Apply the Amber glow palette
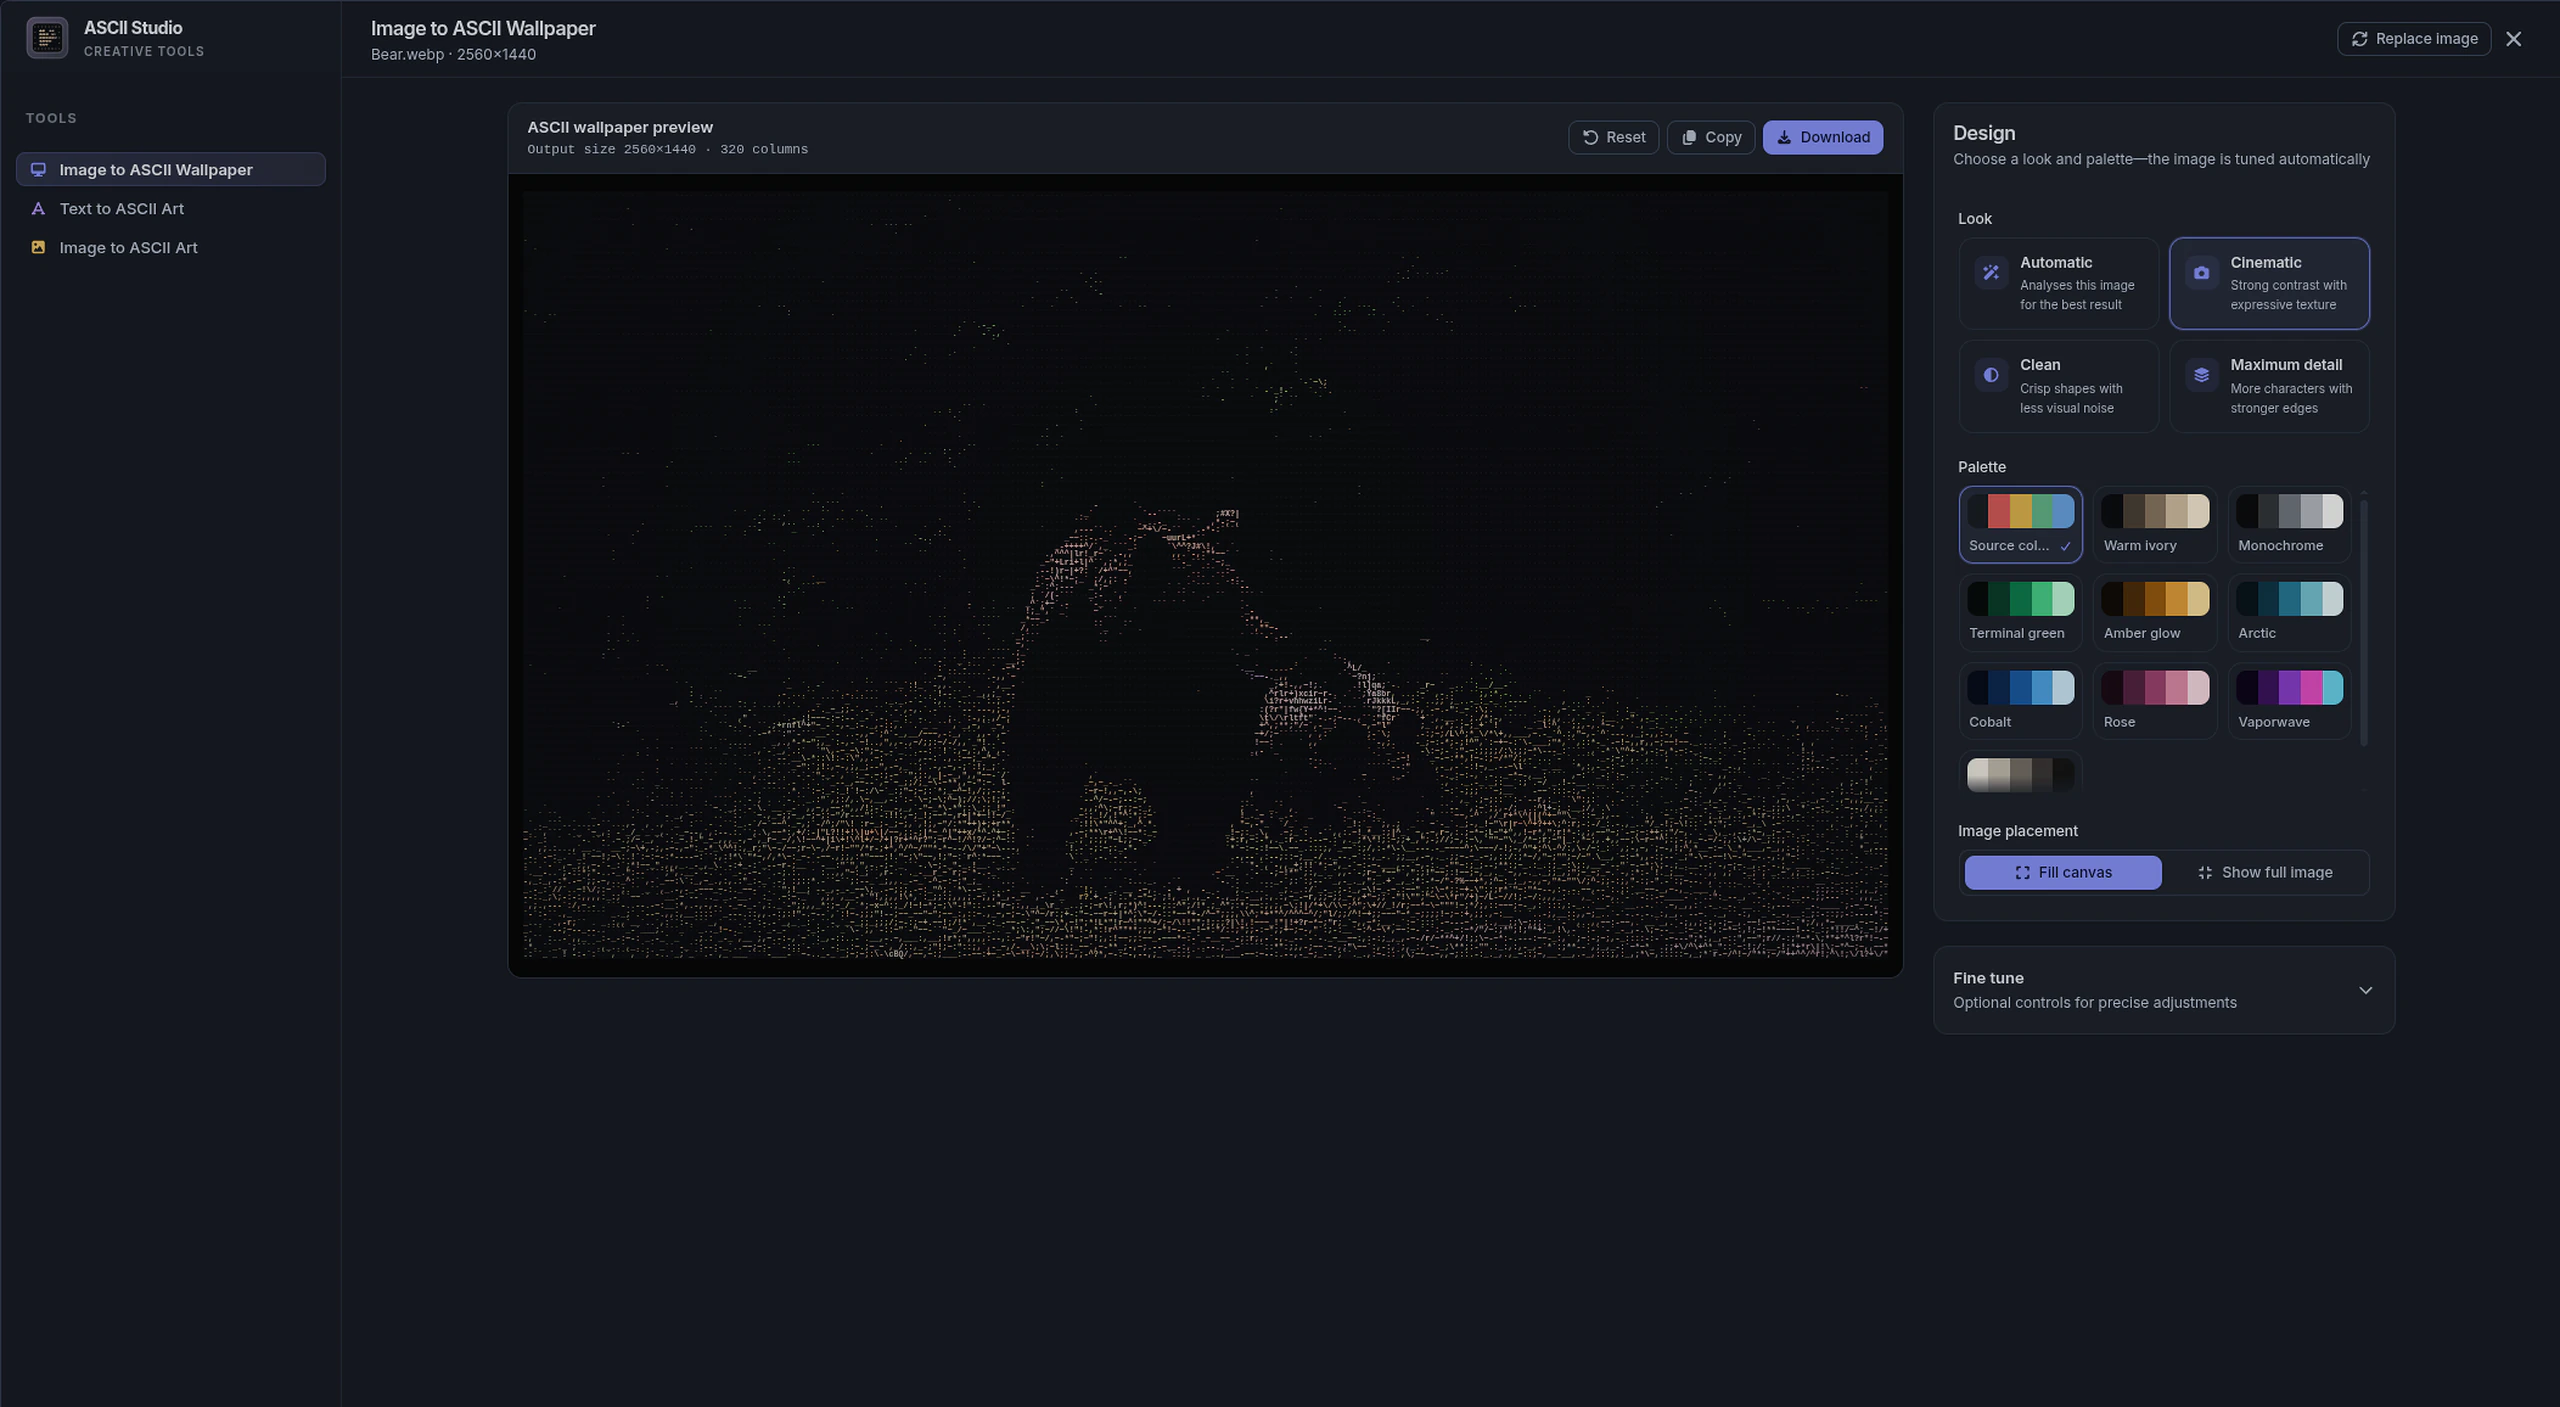 2154,612
